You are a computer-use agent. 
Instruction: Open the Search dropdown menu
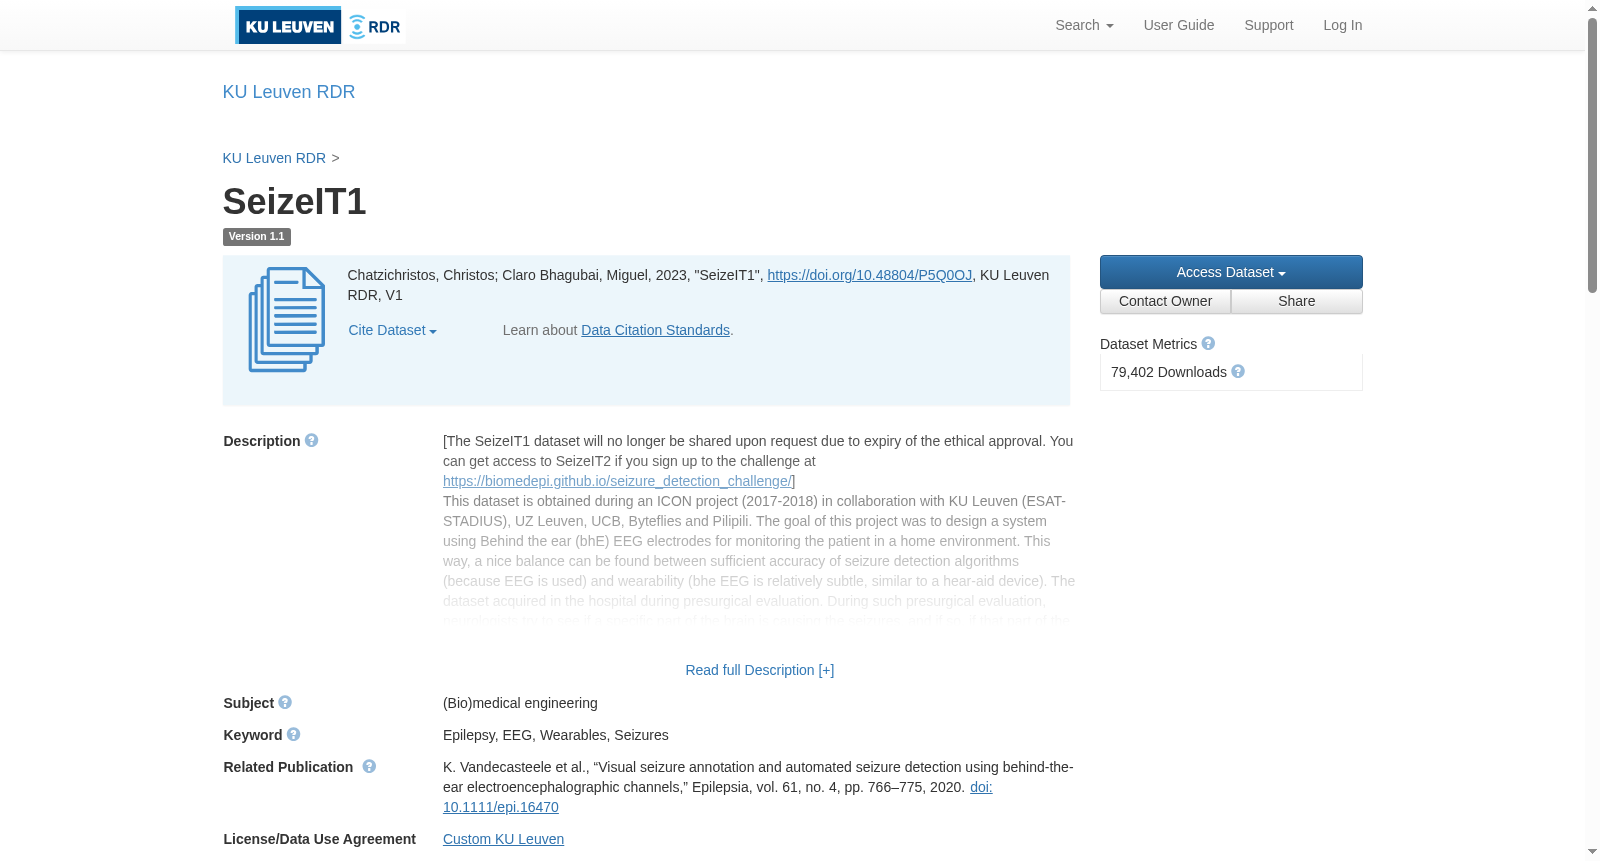point(1084,25)
